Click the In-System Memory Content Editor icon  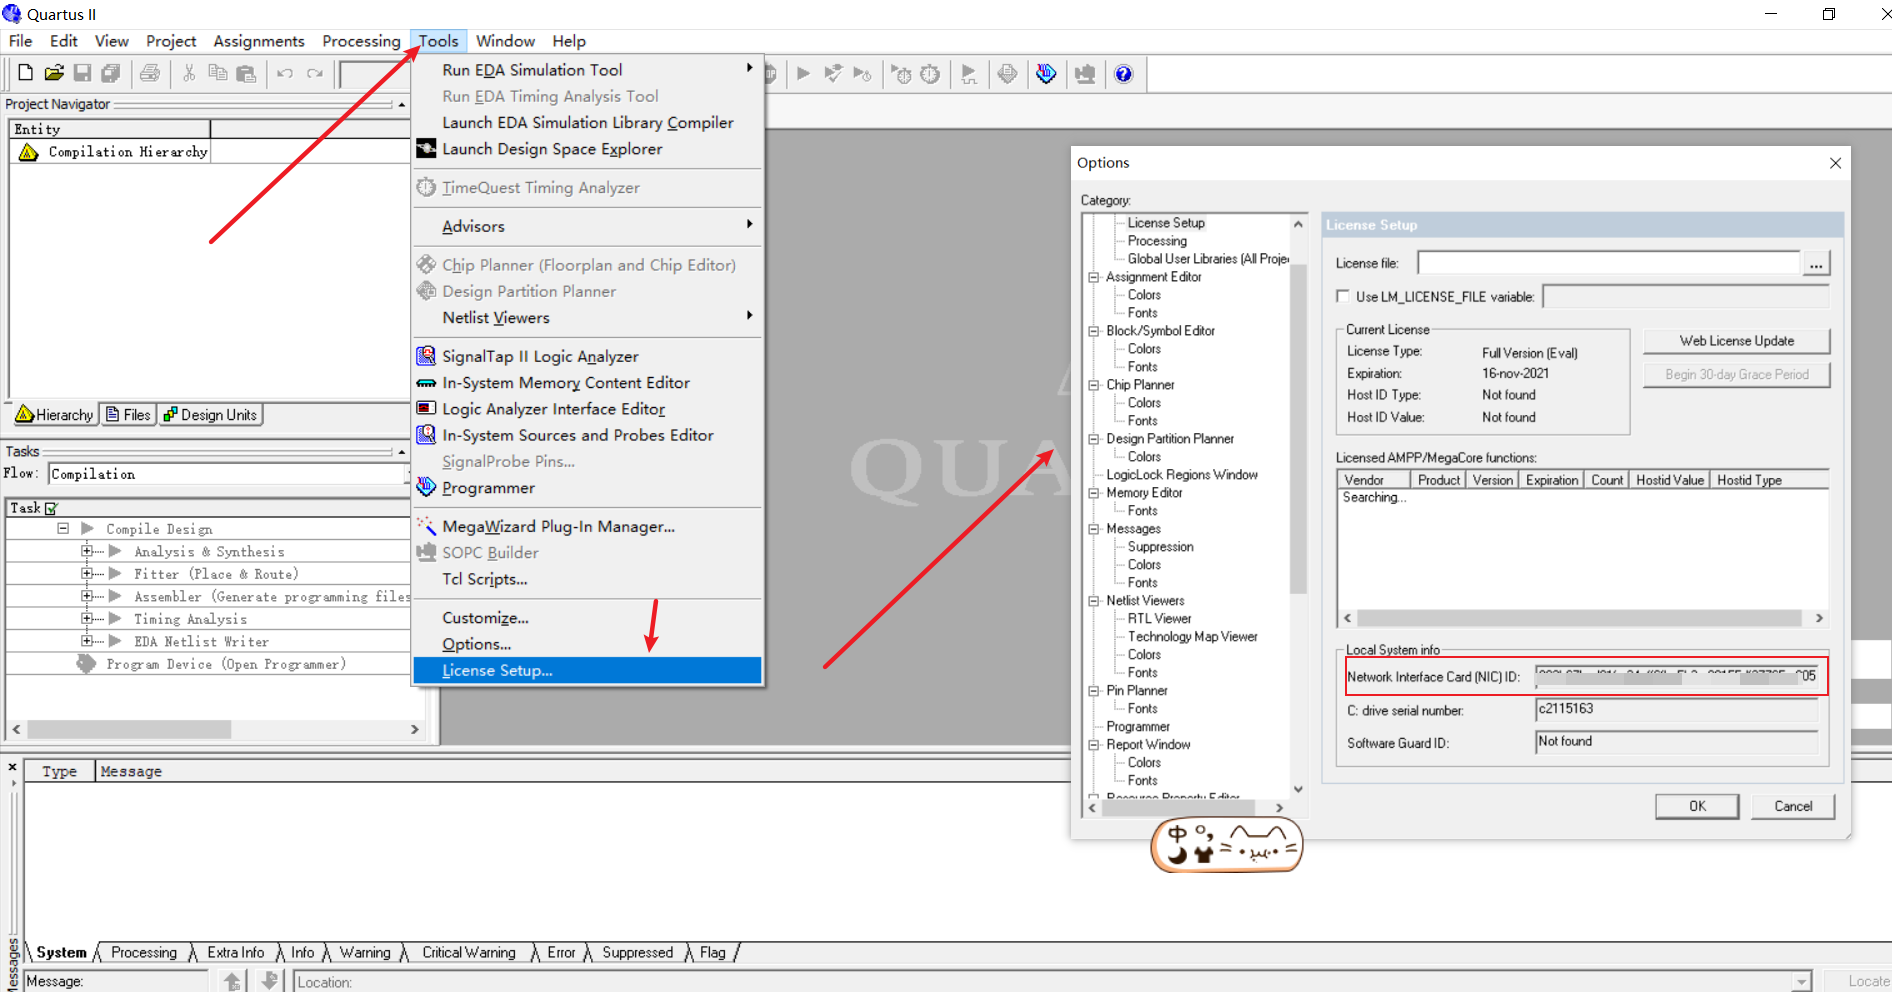tap(426, 383)
